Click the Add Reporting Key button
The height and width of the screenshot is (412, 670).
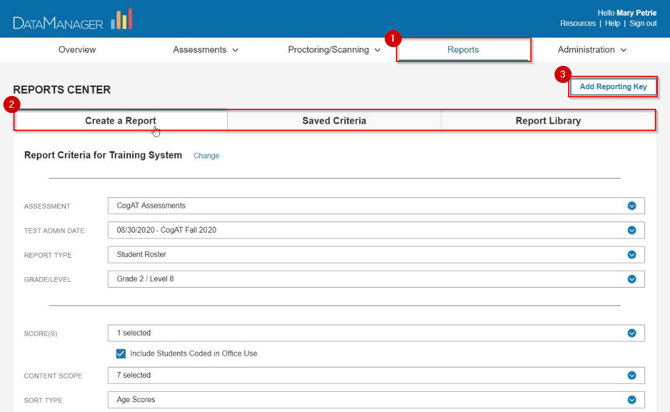(x=613, y=87)
